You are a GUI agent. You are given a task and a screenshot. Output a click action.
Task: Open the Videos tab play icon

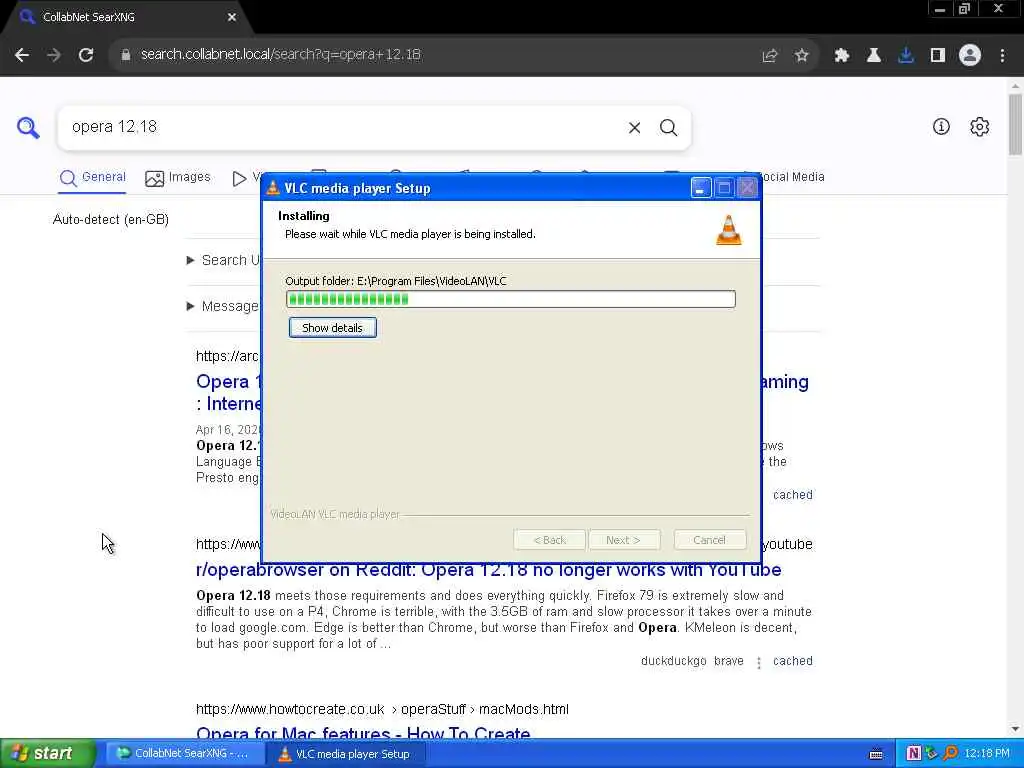click(240, 178)
